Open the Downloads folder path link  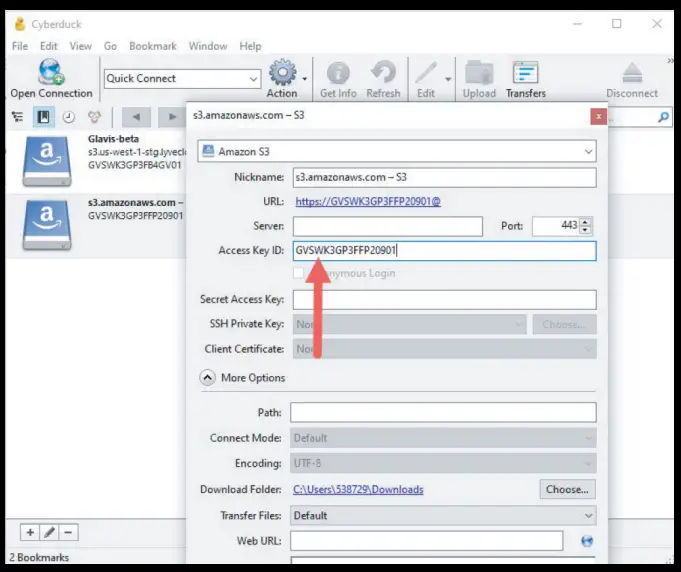click(358, 490)
